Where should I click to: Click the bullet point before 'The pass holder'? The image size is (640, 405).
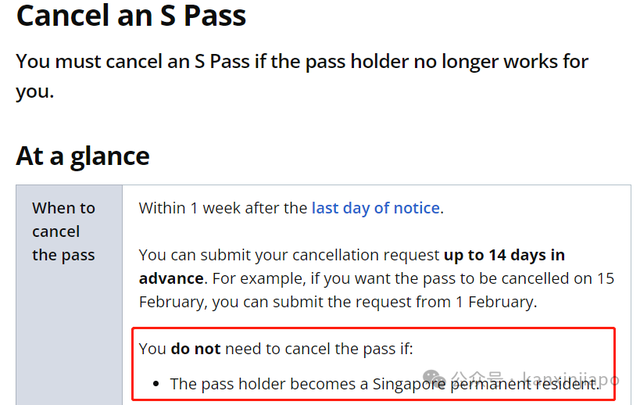(x=156, y=384)
